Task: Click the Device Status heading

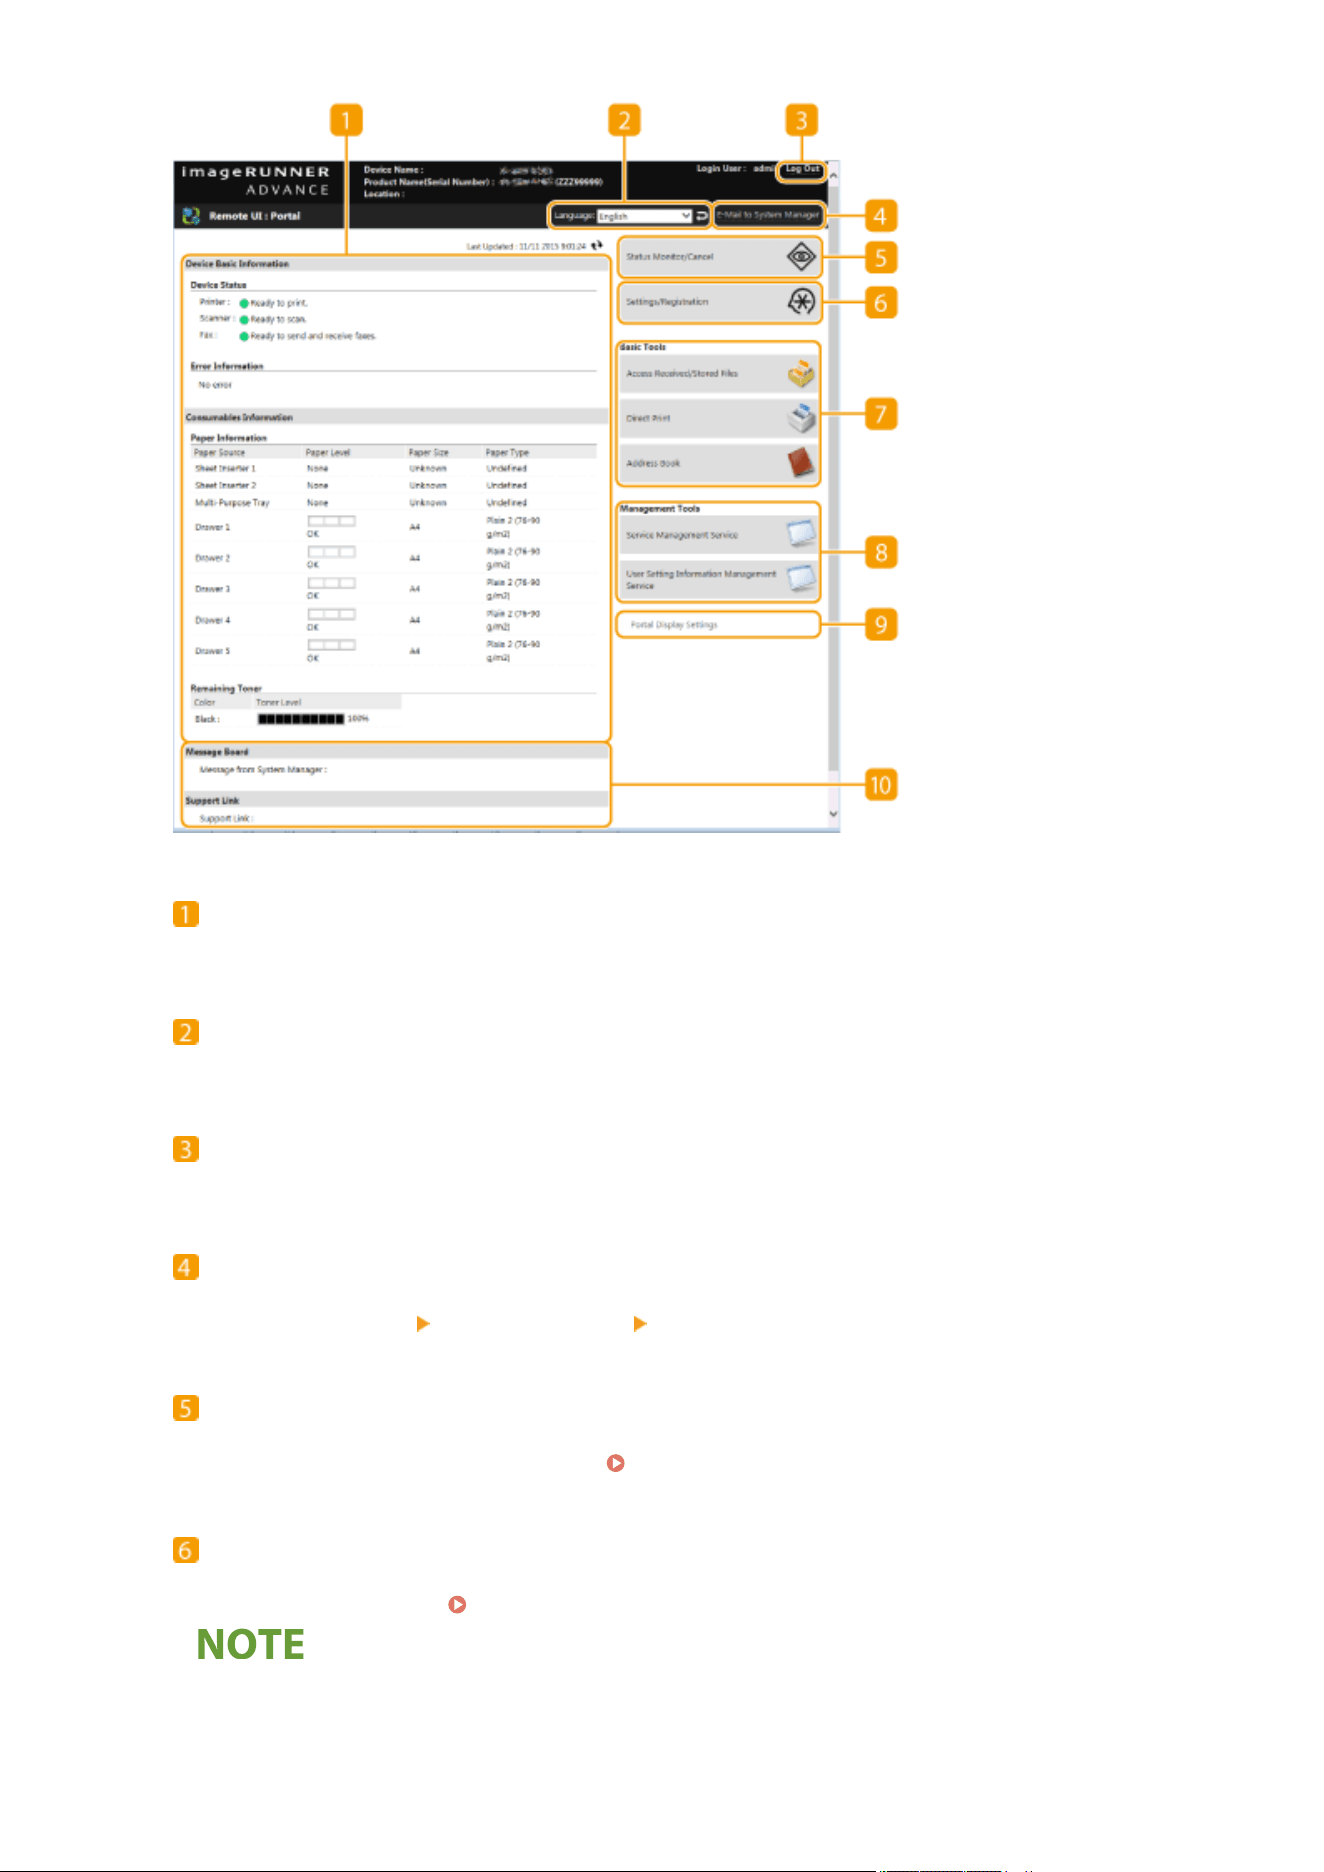Action: [x=218, y=285]
